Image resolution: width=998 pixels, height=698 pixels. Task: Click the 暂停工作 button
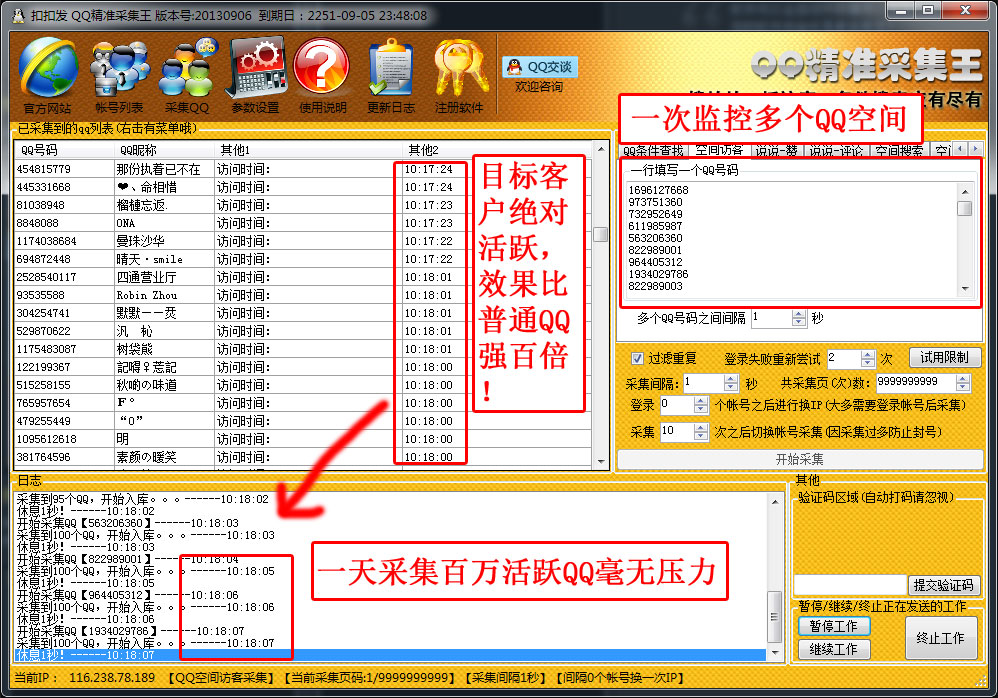(834, 626)
